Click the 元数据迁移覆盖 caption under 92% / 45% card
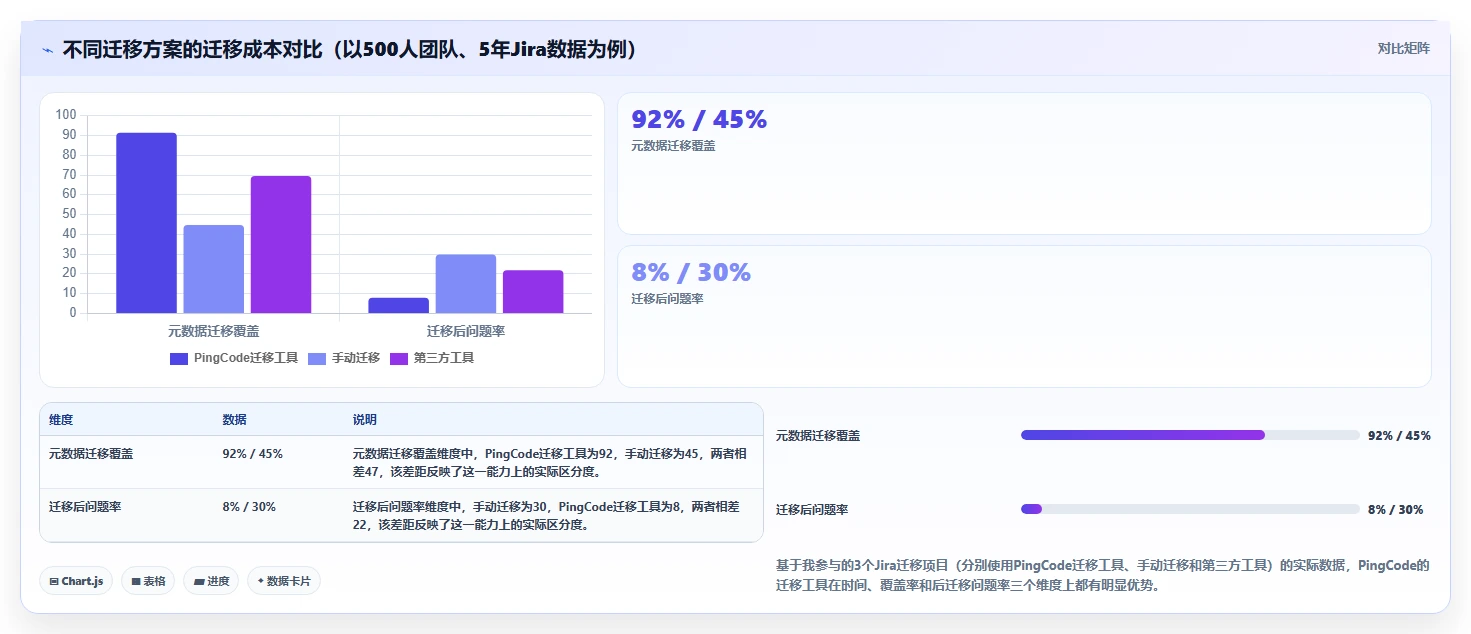 (673, 145)
